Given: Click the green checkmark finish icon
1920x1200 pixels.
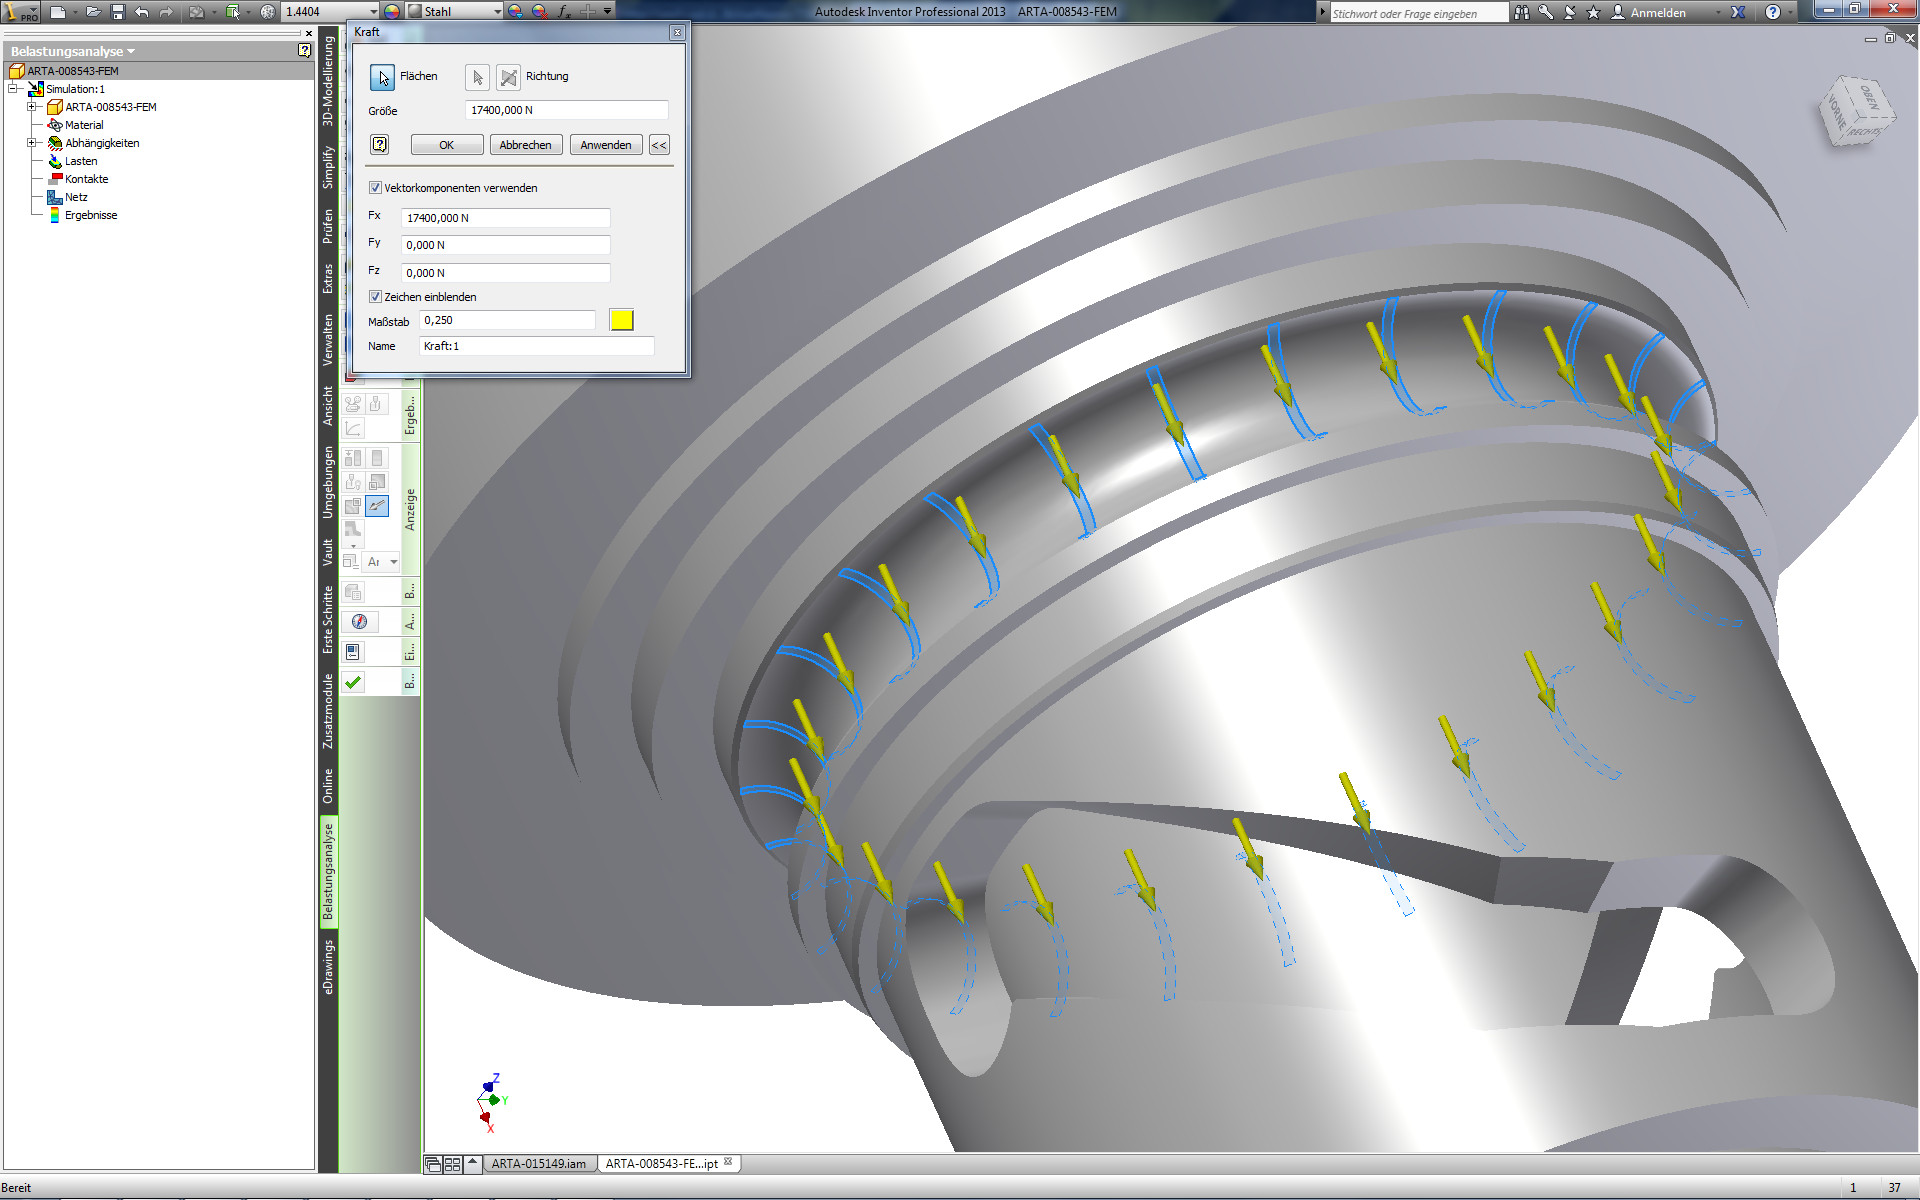Looking at the screenshot, I should point(353,682).
